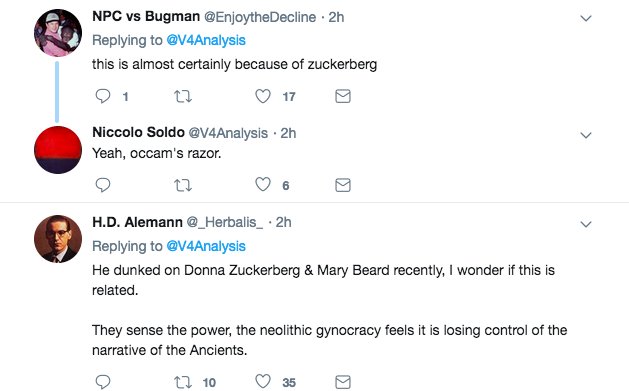The image size is (629, 391).
Task: Retweet H.D. Alemann's tweet with 10 retweets
Action: 183,382
